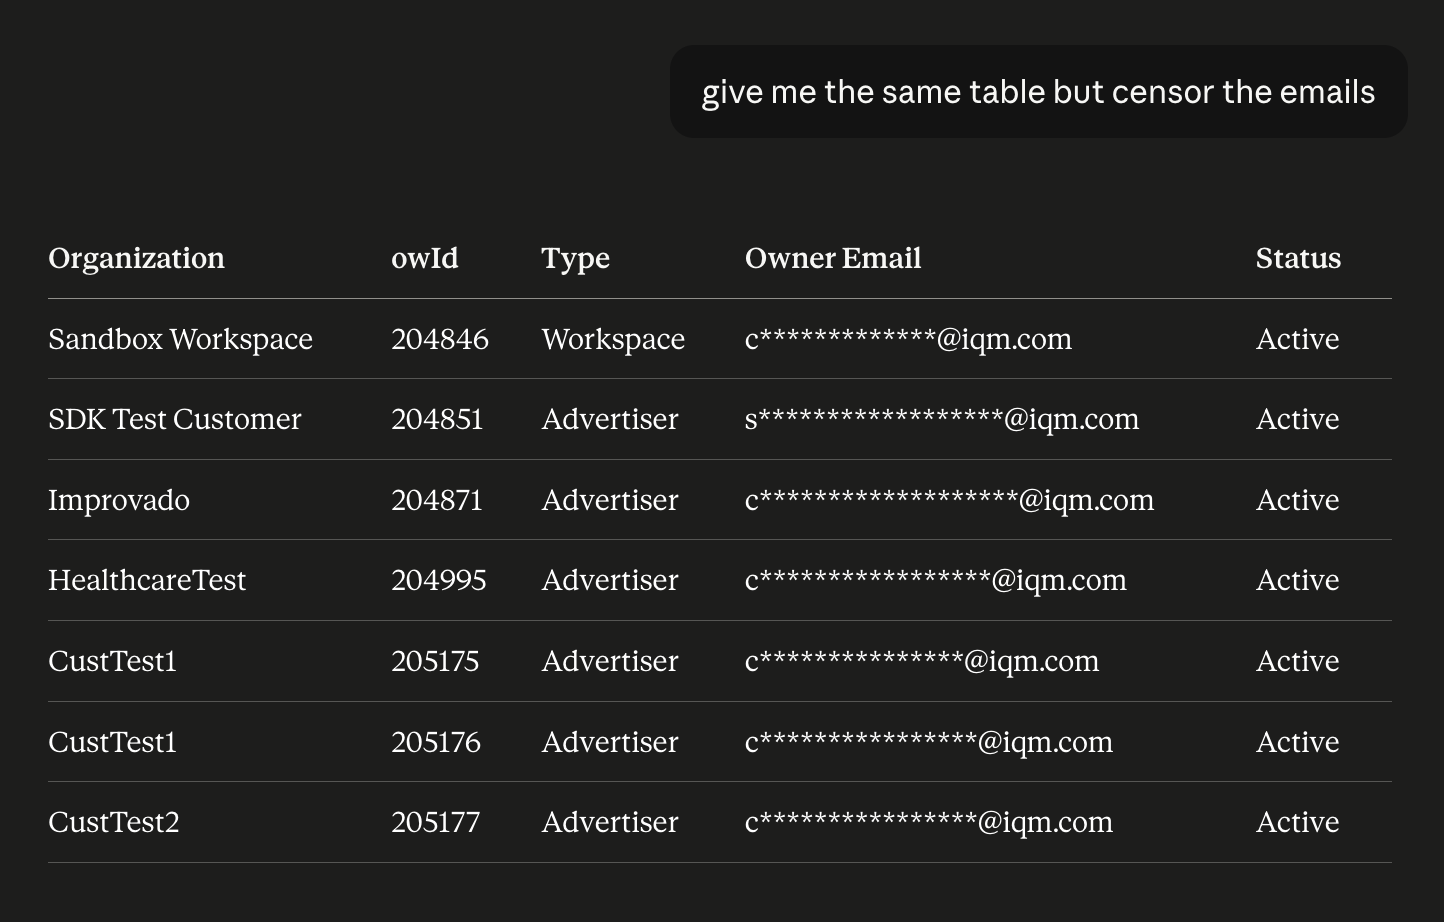1444x922 pixels.
Task: Select the Sandbox Workspace organization cell
Action: 180,339
